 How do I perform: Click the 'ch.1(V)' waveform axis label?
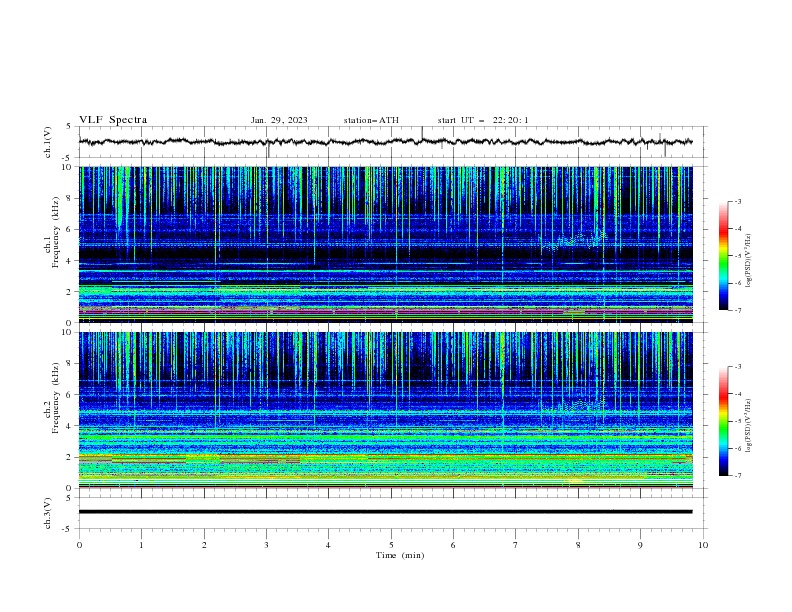(48, 142)
